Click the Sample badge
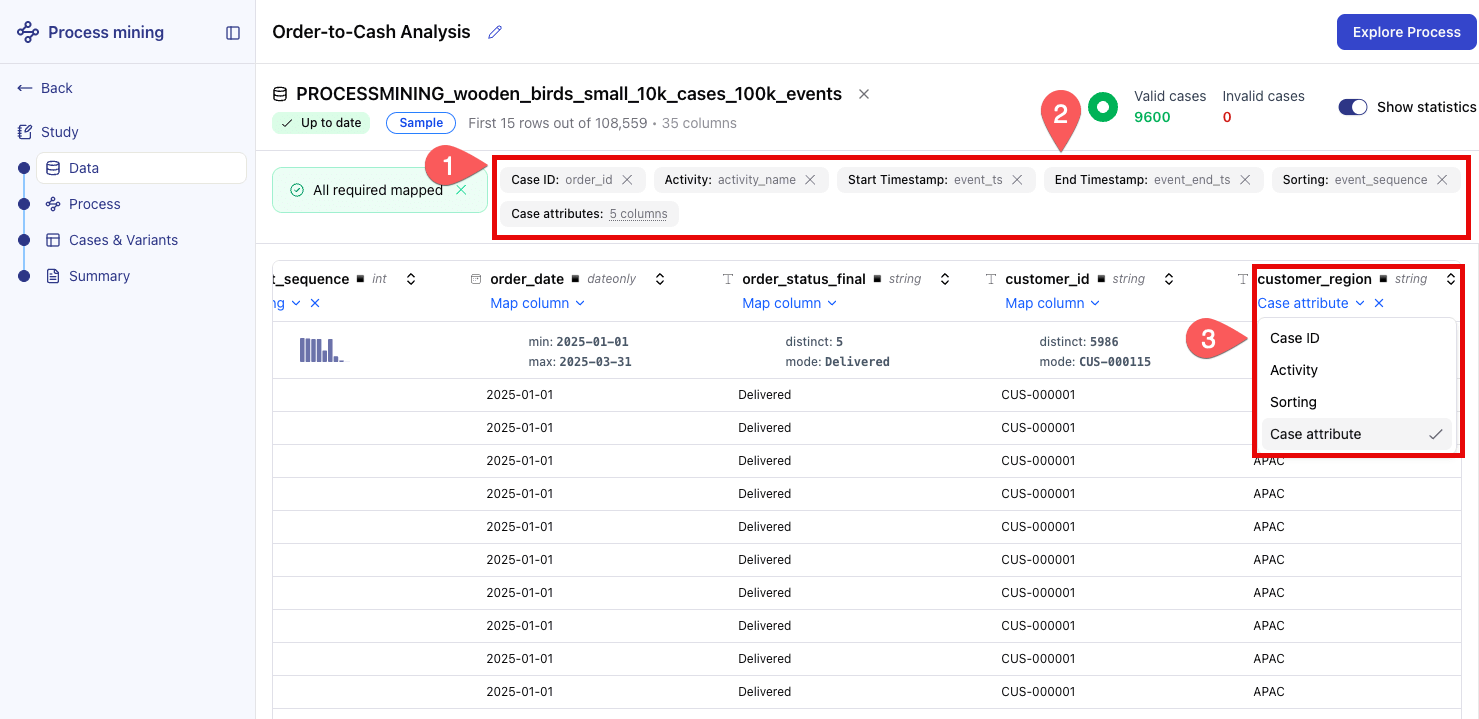Image resolution: width=1479 pixels, height=719 pixels. pyautogui.click(x=421, y=123)
